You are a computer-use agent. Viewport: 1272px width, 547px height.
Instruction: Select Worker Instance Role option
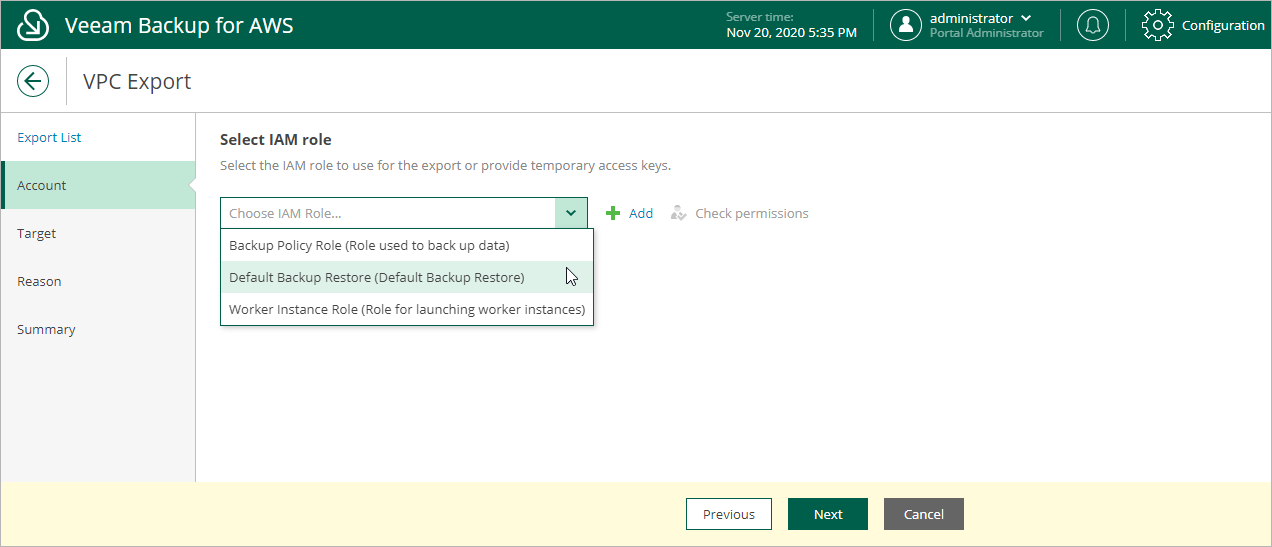(407, 309)
